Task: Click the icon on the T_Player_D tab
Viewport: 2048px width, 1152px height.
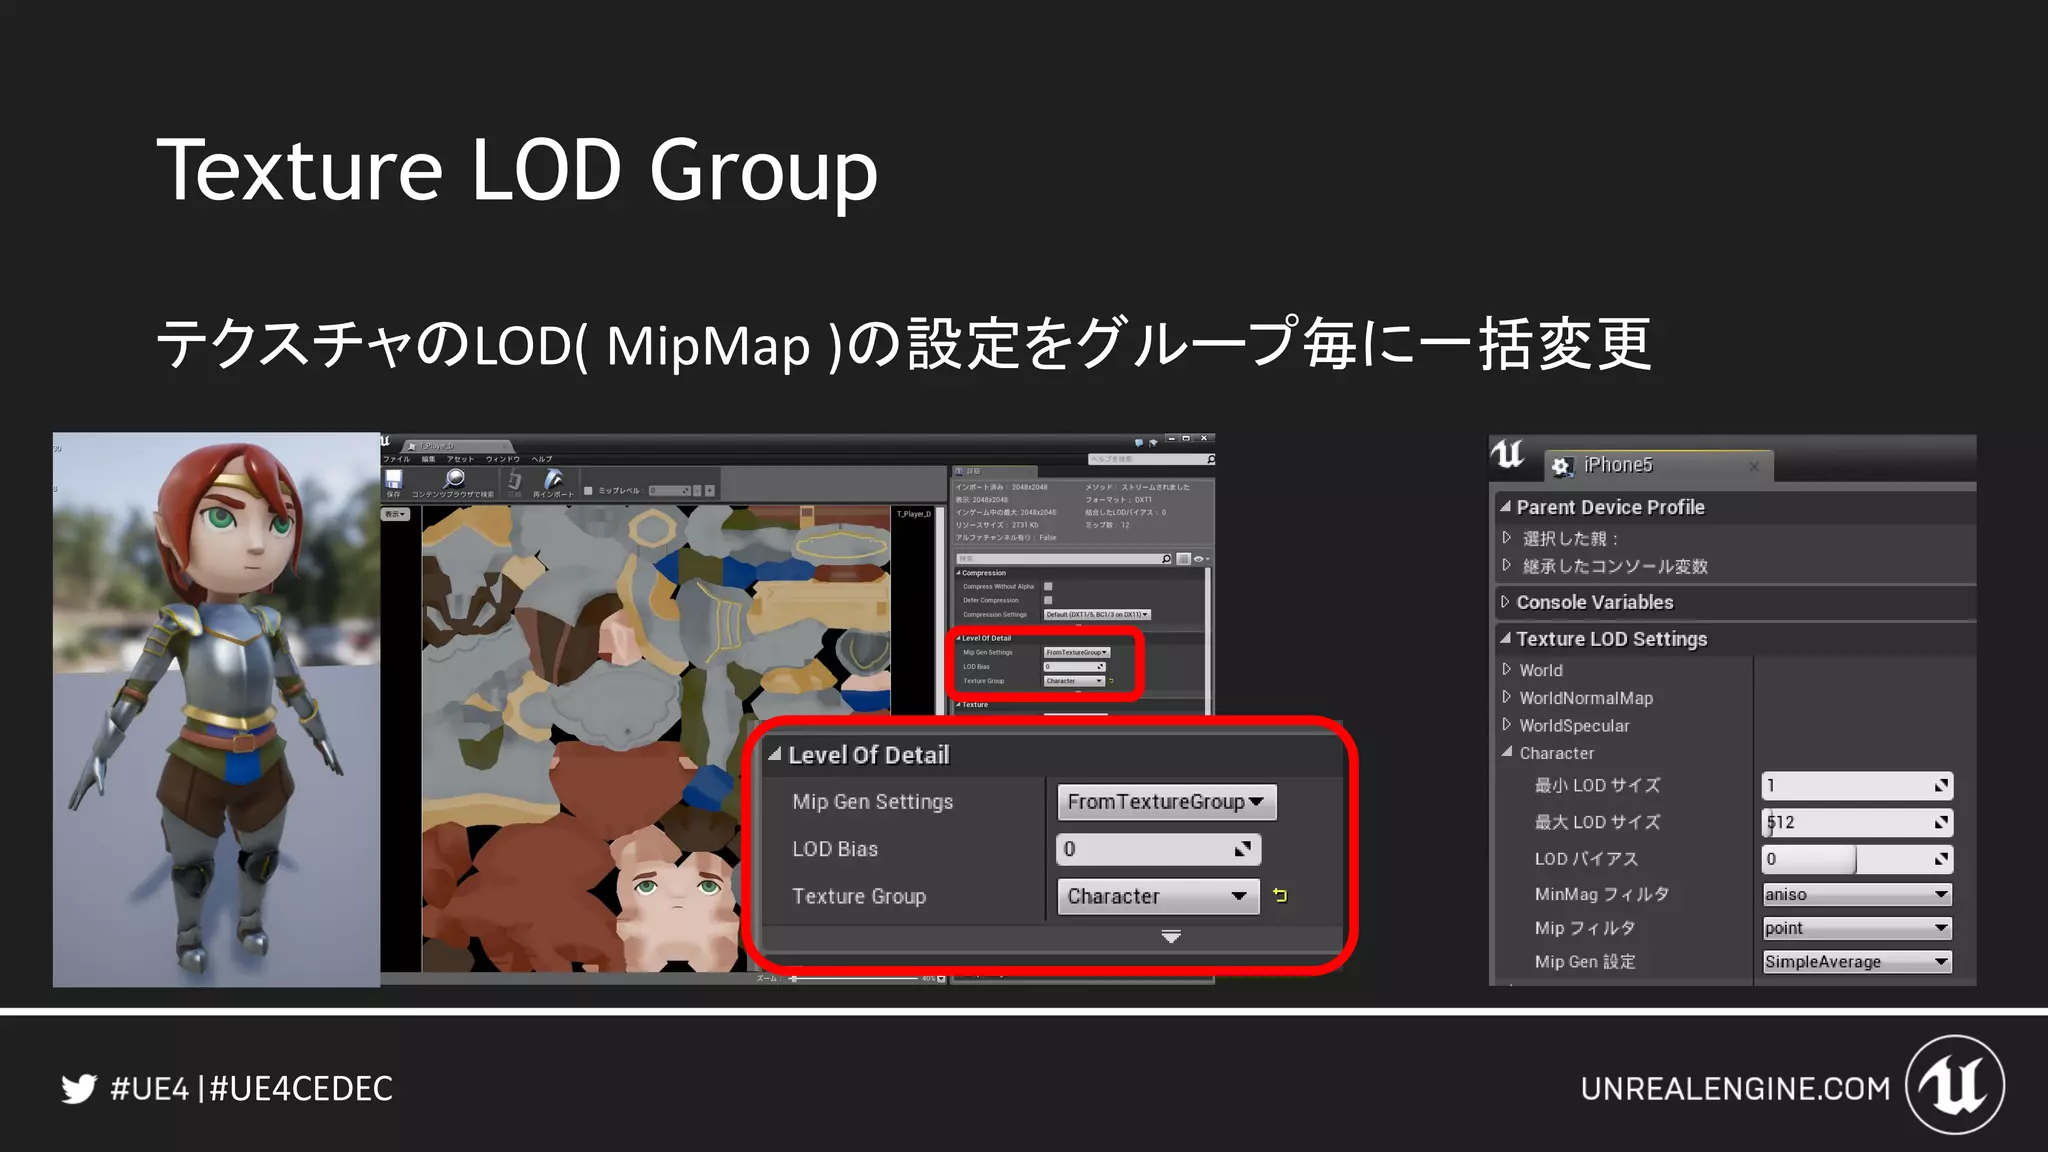Action: pos(411,446)
